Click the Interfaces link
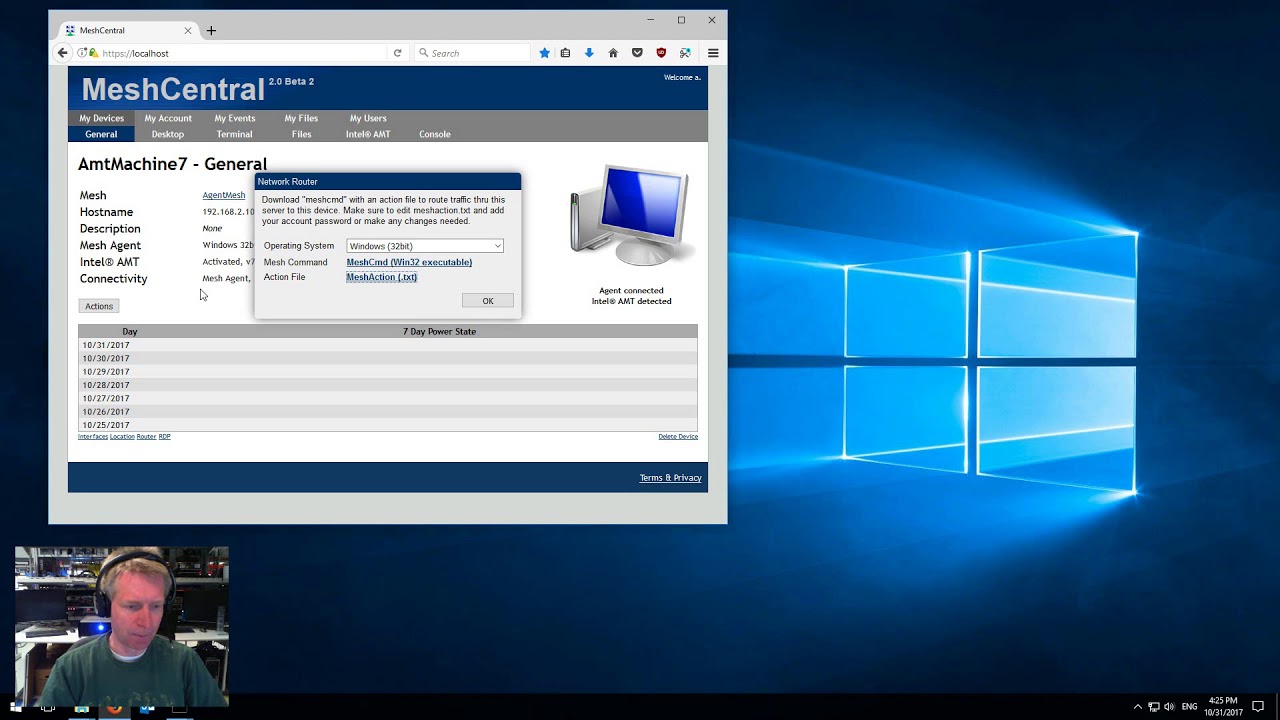This screenshot has height=720, width=1280. [x=93, y=437]
